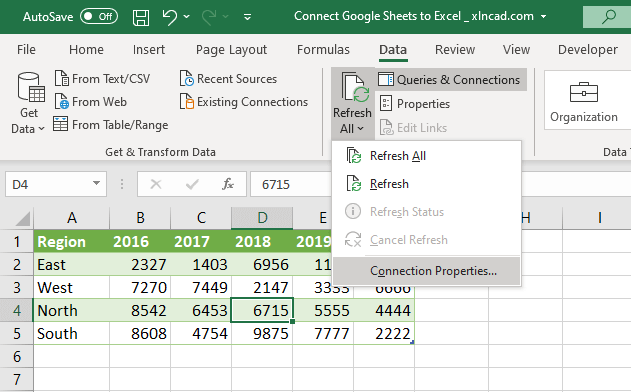Viewport: 631px width, 392px height.
Task: Click the 2018 header cell
Action: (262, 241)
